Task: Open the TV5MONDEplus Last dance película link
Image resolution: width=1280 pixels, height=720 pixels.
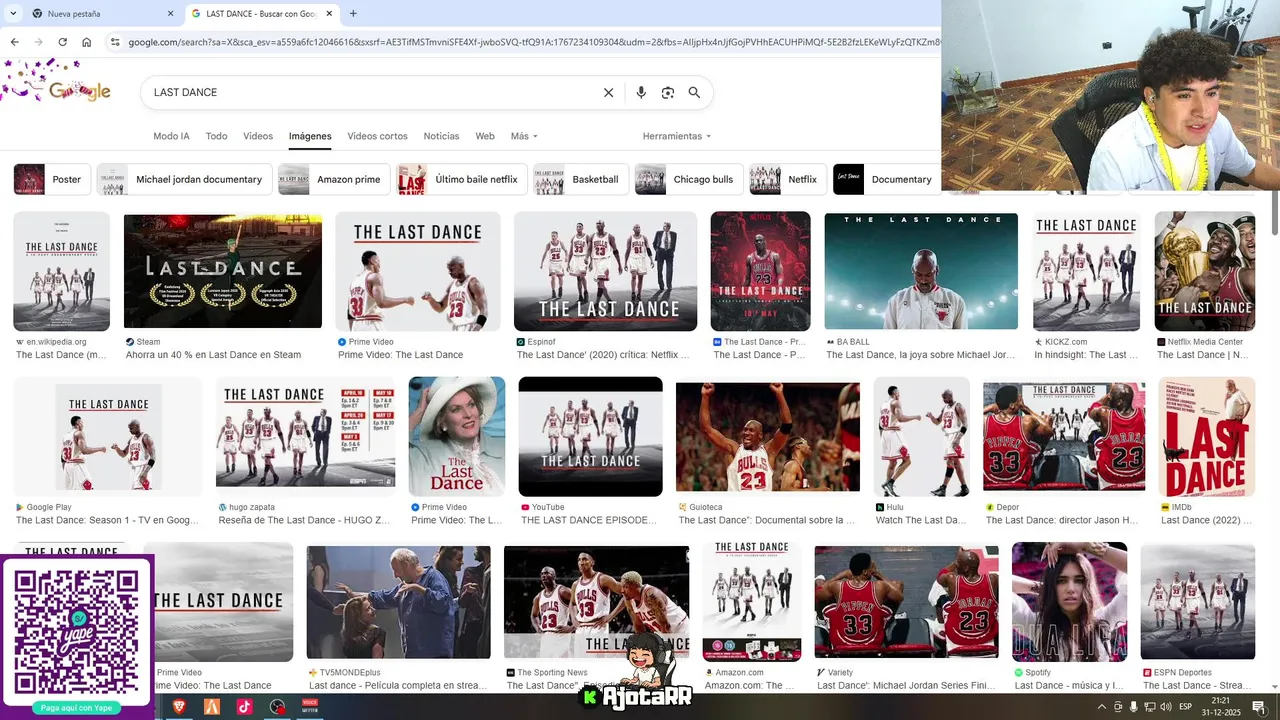Action: pyautogui.click(x=399, y=685)
